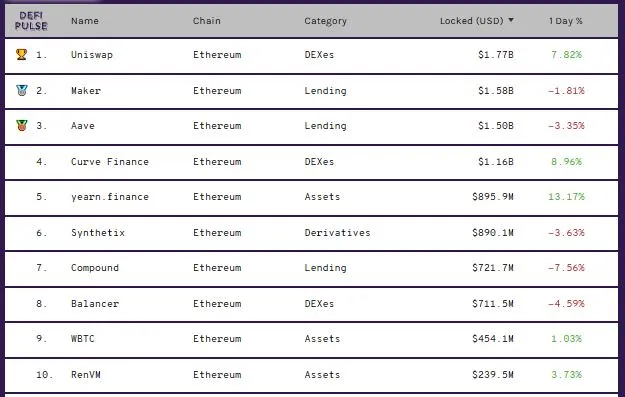The height and width of the screenshot is (397, 625).
Task: Click the DeFi Pulse logo
Action: (x=31, y=21)
